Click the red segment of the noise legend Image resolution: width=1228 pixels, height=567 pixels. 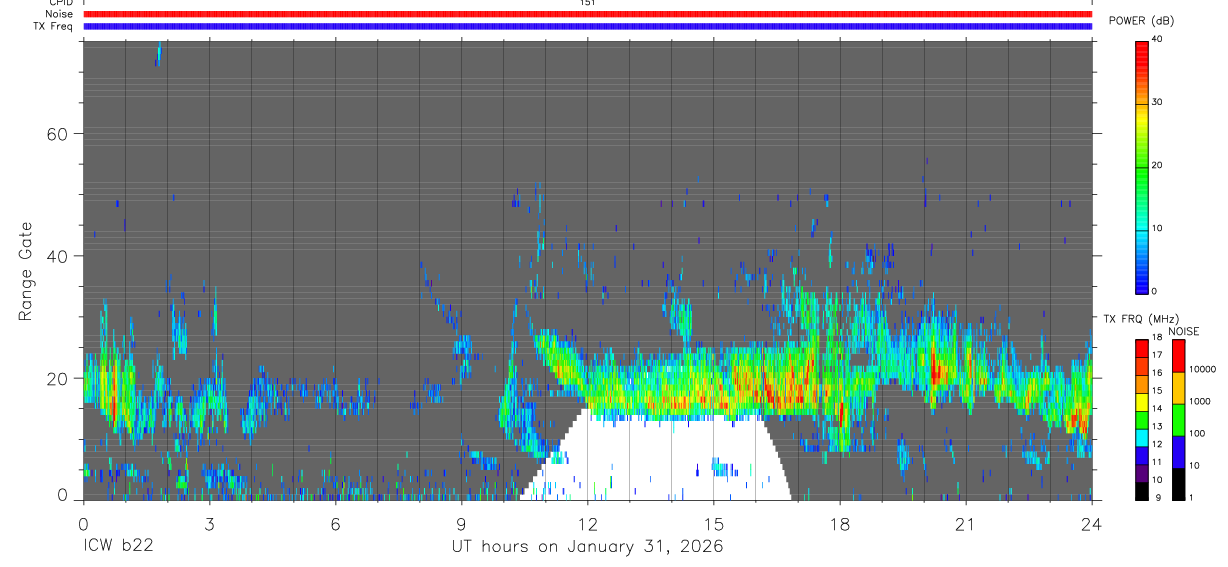[1177, 355]
